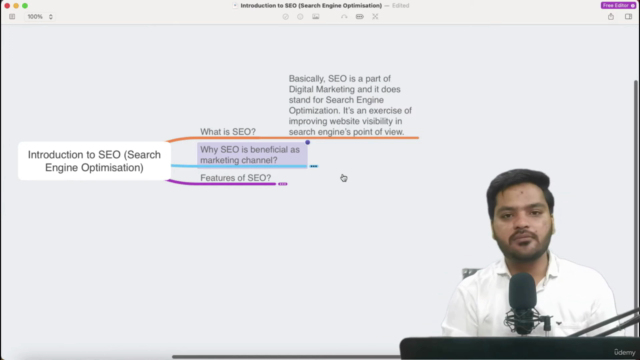
Task: Click the document icon beside the window title
Action: 235,5
